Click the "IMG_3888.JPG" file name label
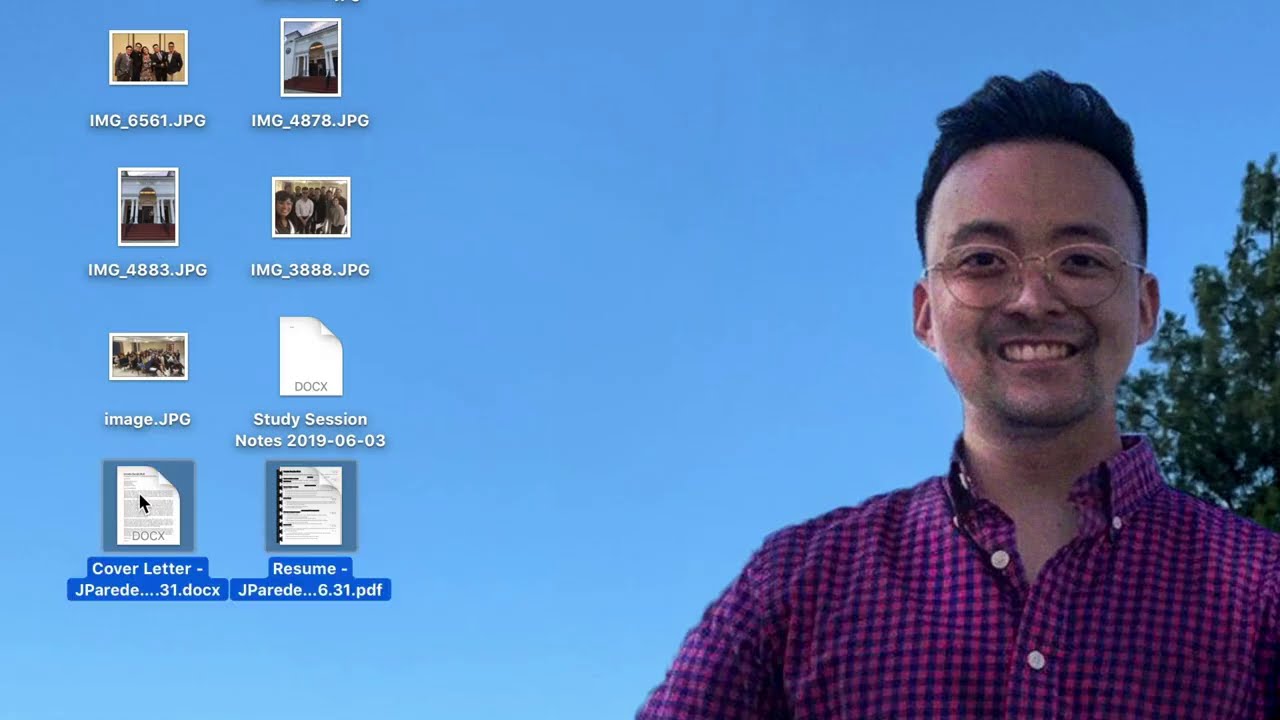 click(310, 270)
